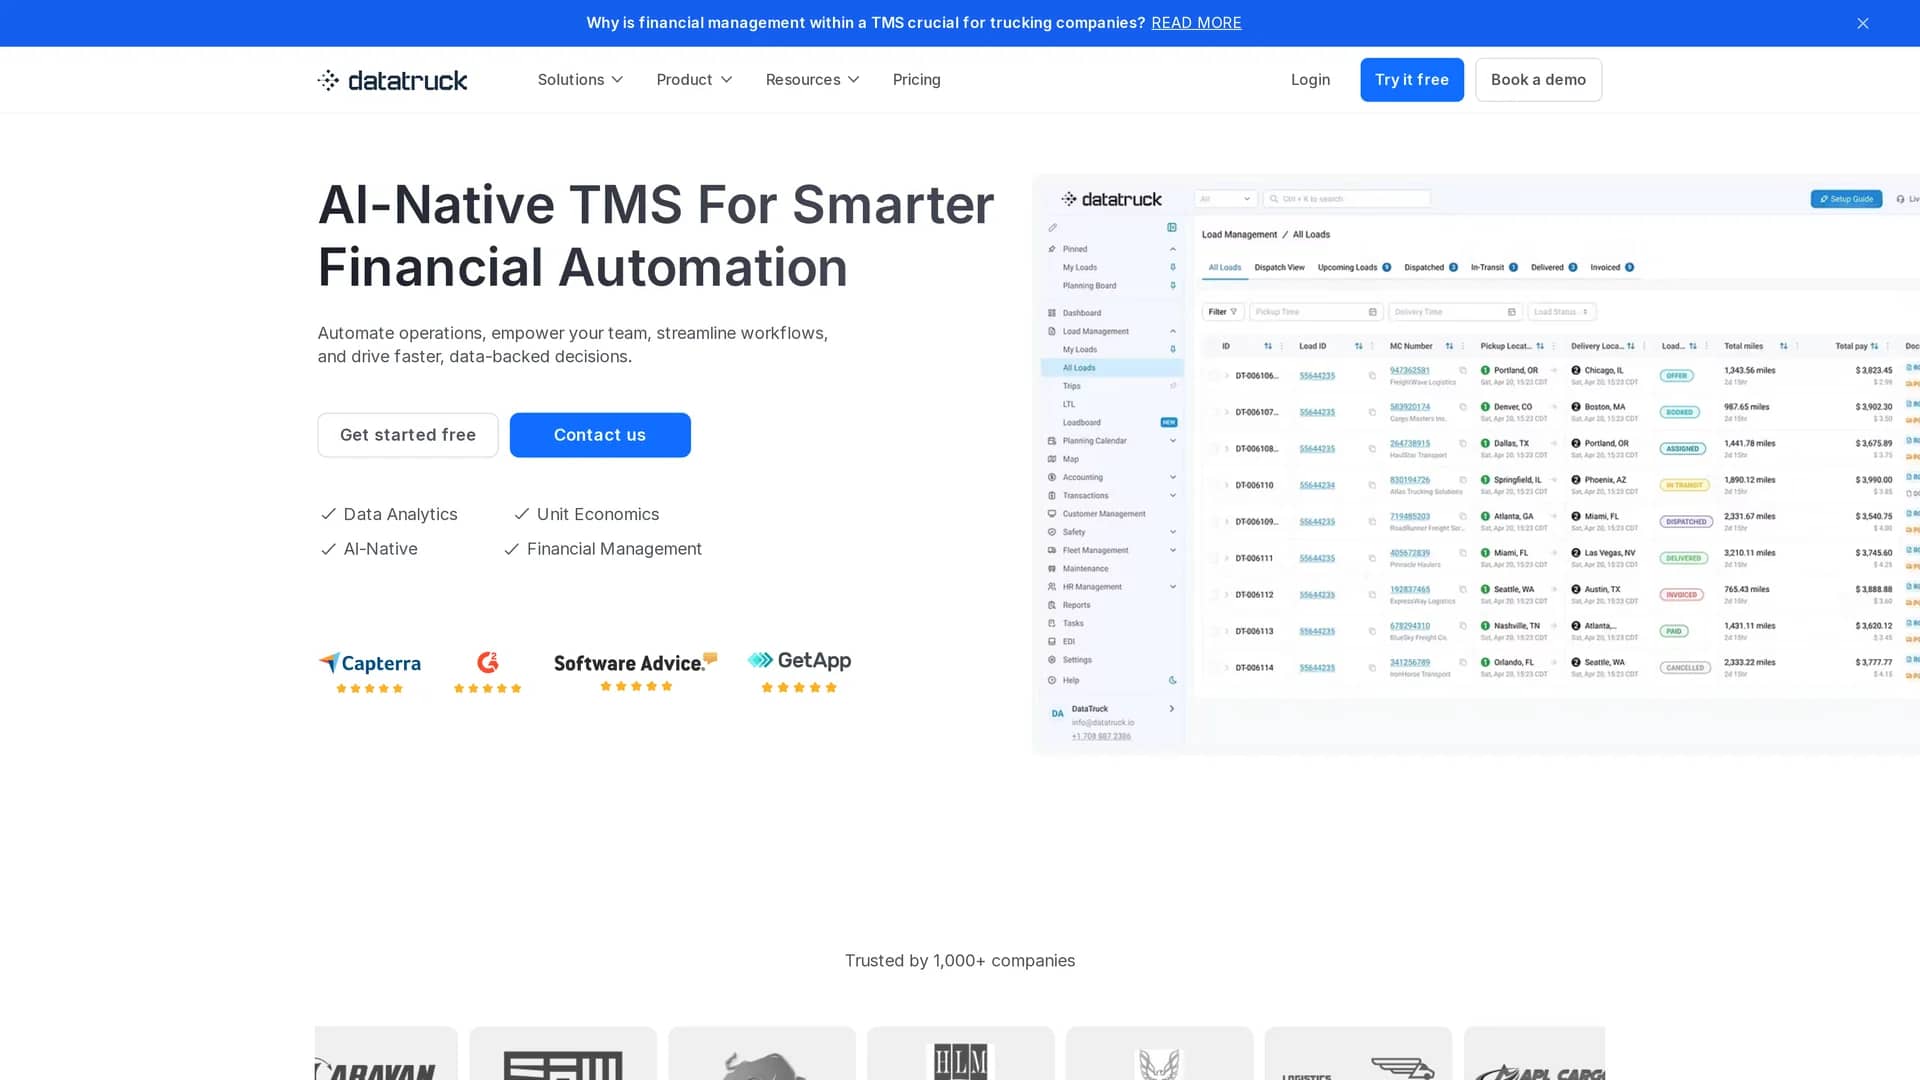Click the Book a demo button
The width and height of the screenshot is (1920, 1080).
1538,80
